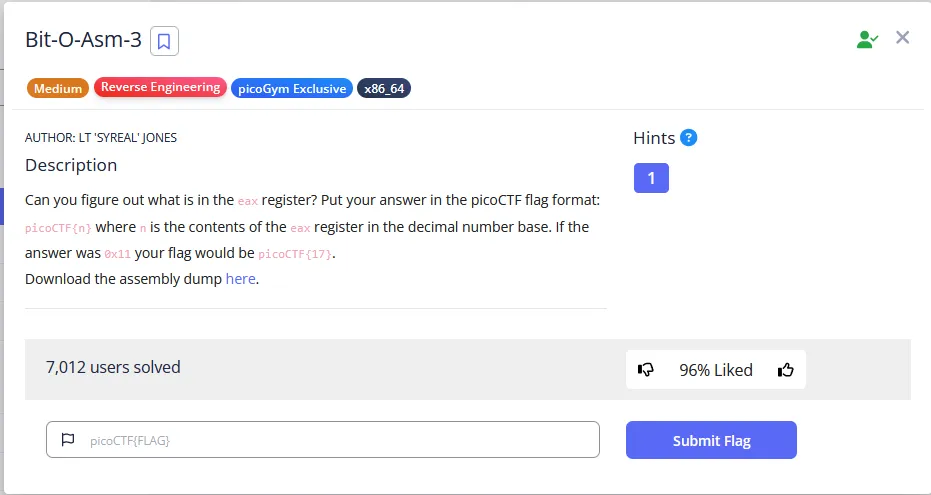931x495 pixels.
Task: Select the Medium difficulty tag
Action: tap(58, 88)
